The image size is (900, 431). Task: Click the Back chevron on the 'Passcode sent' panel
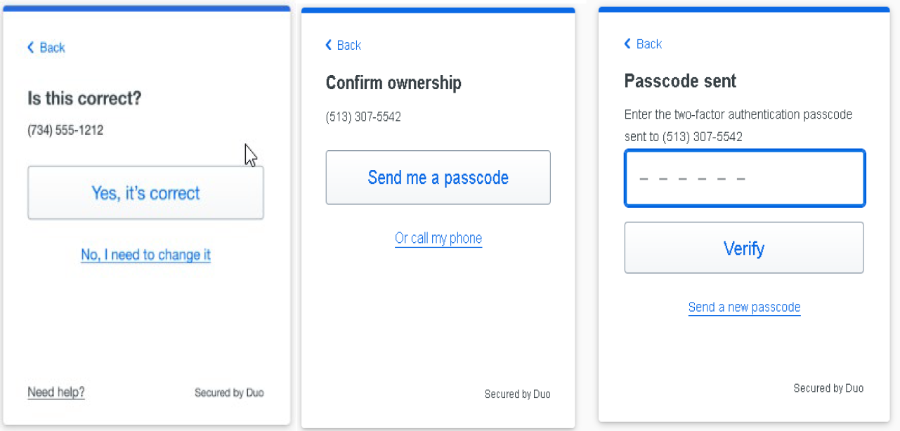(x=628, y=44)
